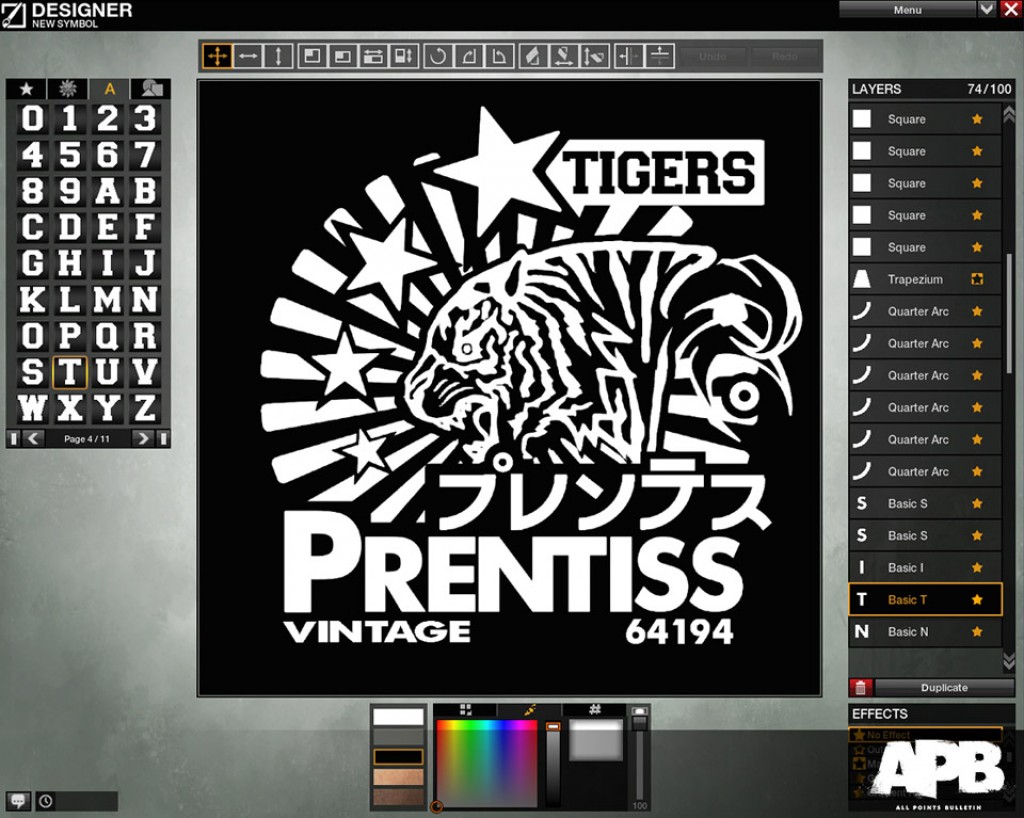Pick the white color swatch
This screenshot has height=818, width=1024.
click(398, 717)
